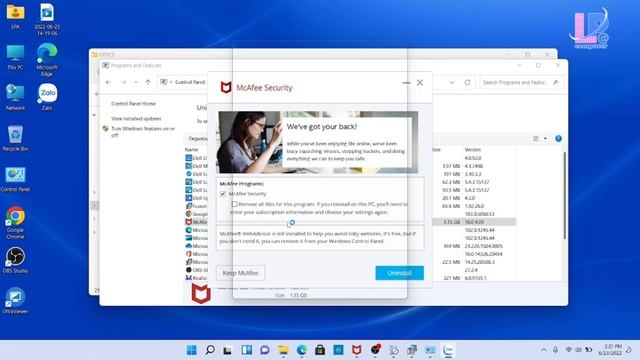640x360 pixels.
Task: Select the McAfee row in programs list
Action: coord(196,222)
